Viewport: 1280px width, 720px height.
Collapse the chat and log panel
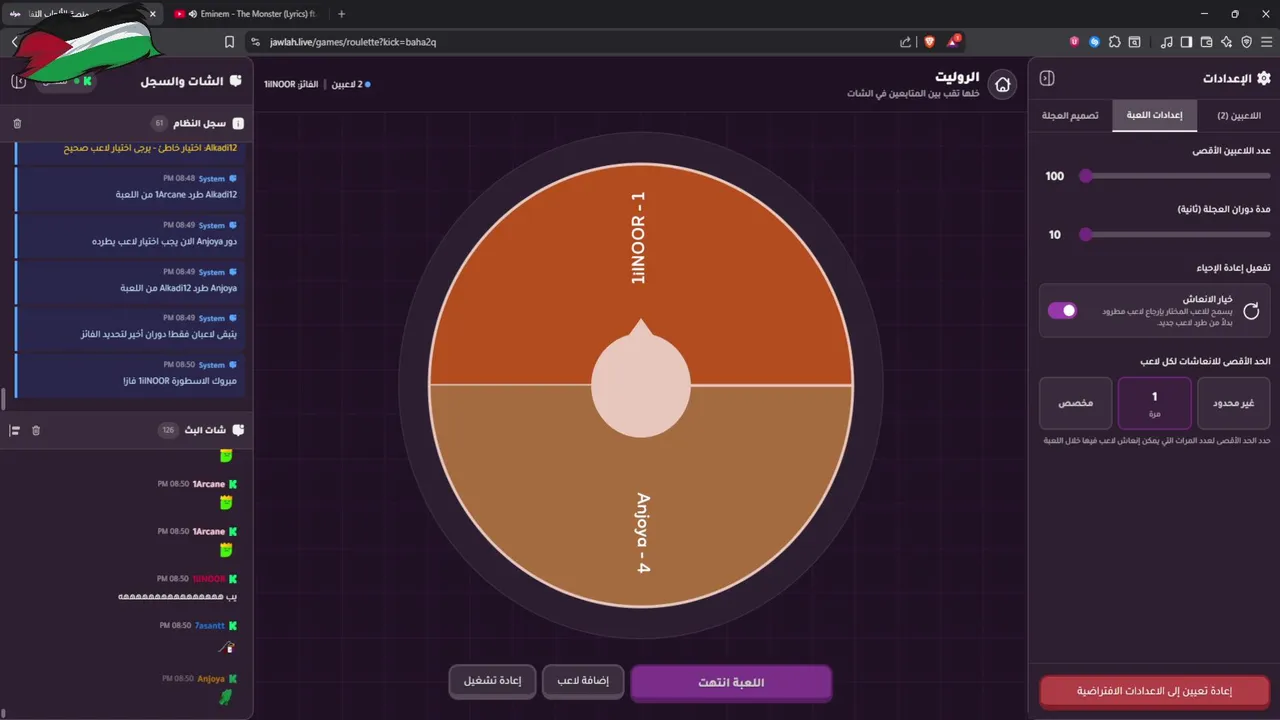pyautogui.click(x=18, y=81)
